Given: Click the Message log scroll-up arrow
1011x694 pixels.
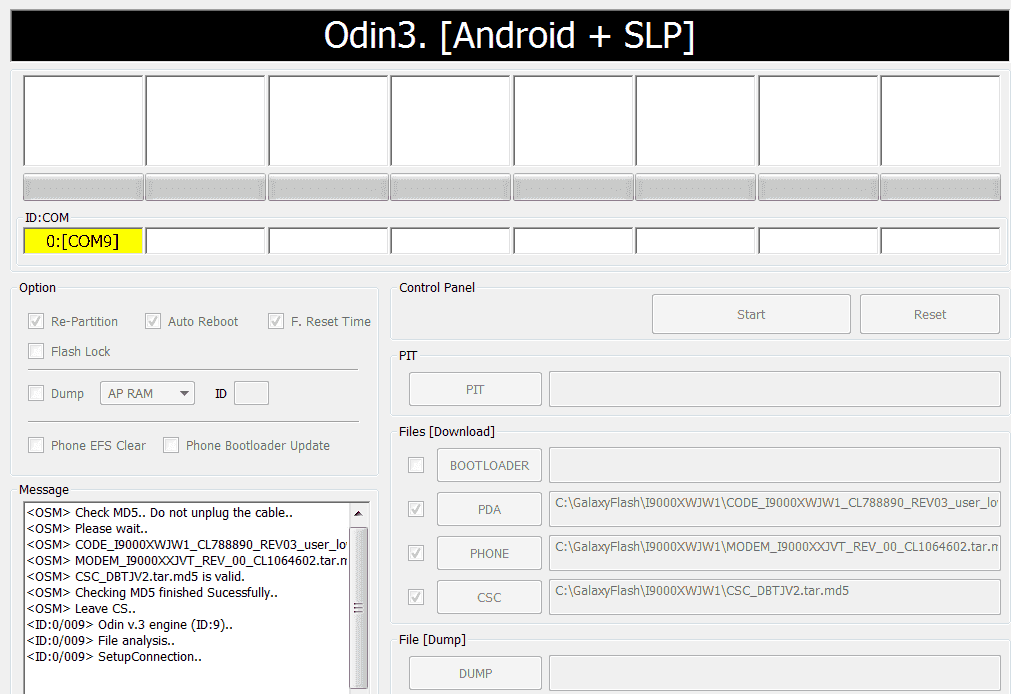Looking at the screenshot, I should click(358, 513).
